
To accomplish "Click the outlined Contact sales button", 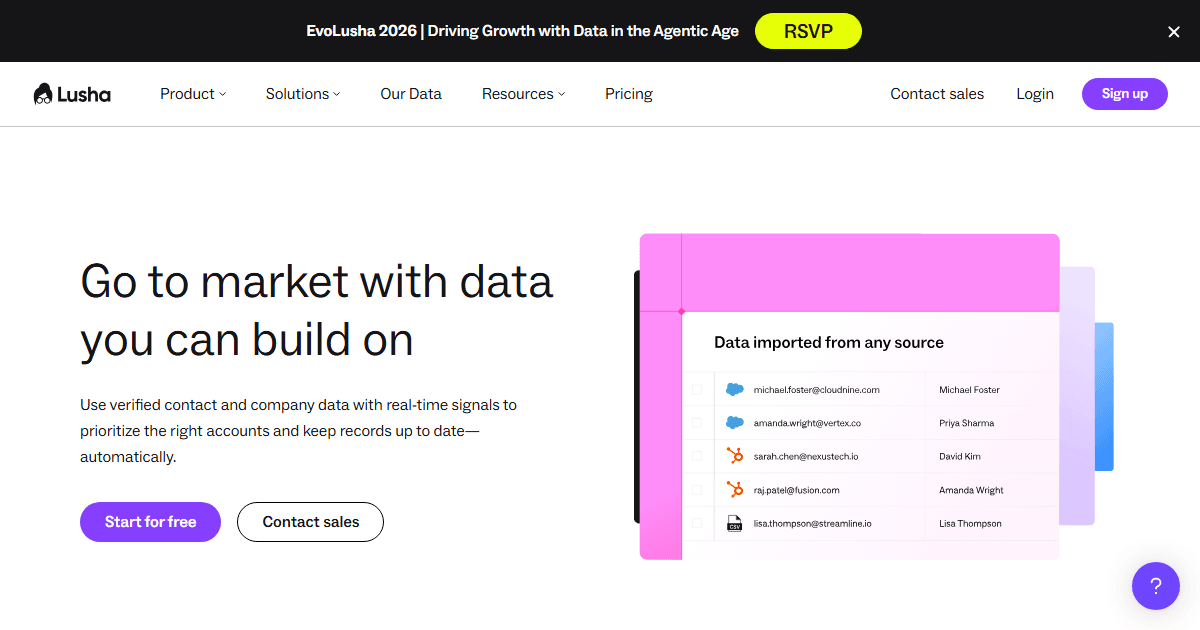I will (x=310, y=522).
